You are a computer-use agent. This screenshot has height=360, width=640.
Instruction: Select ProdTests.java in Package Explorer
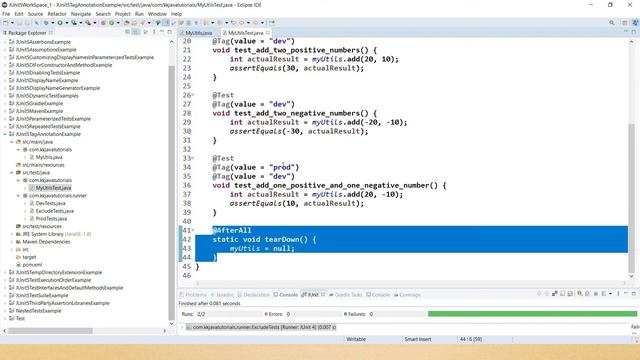(51, 219)
